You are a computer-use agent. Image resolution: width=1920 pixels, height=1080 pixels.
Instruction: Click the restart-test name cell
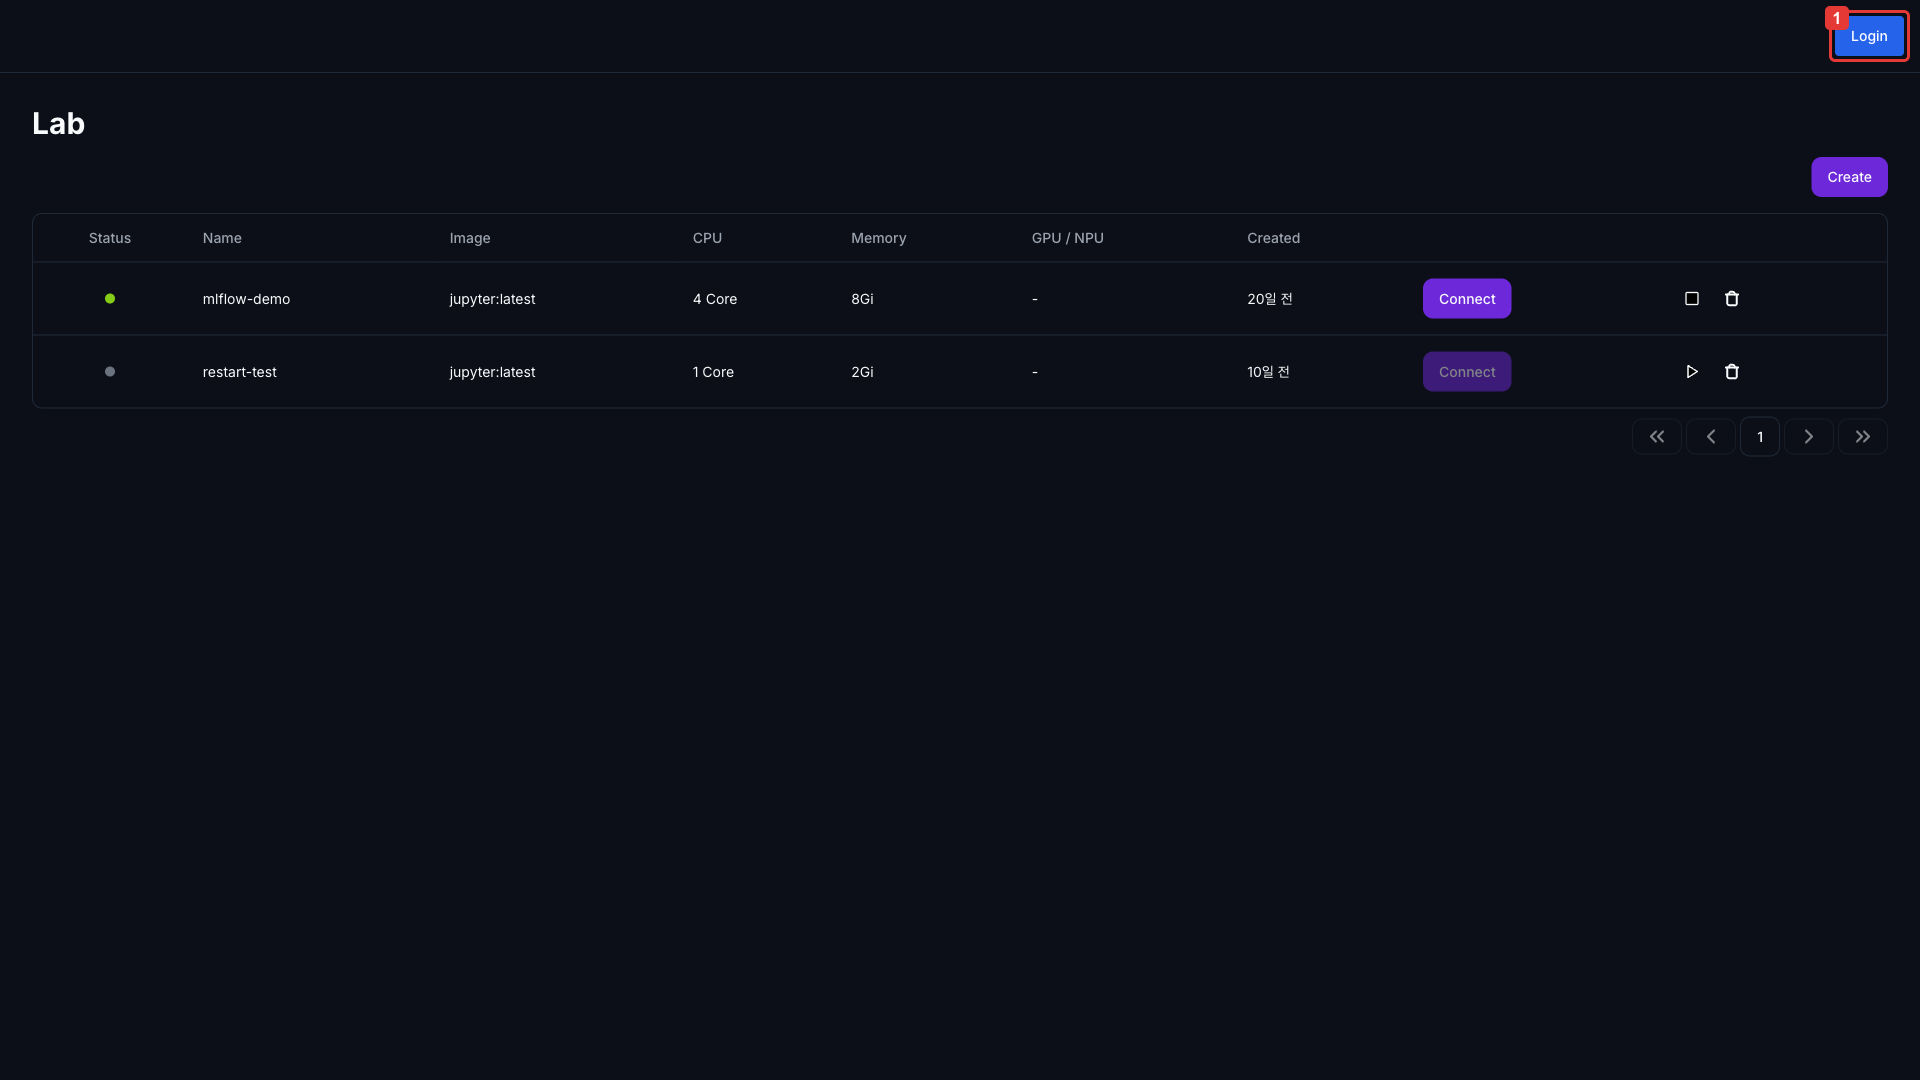(x=239, y=372)
